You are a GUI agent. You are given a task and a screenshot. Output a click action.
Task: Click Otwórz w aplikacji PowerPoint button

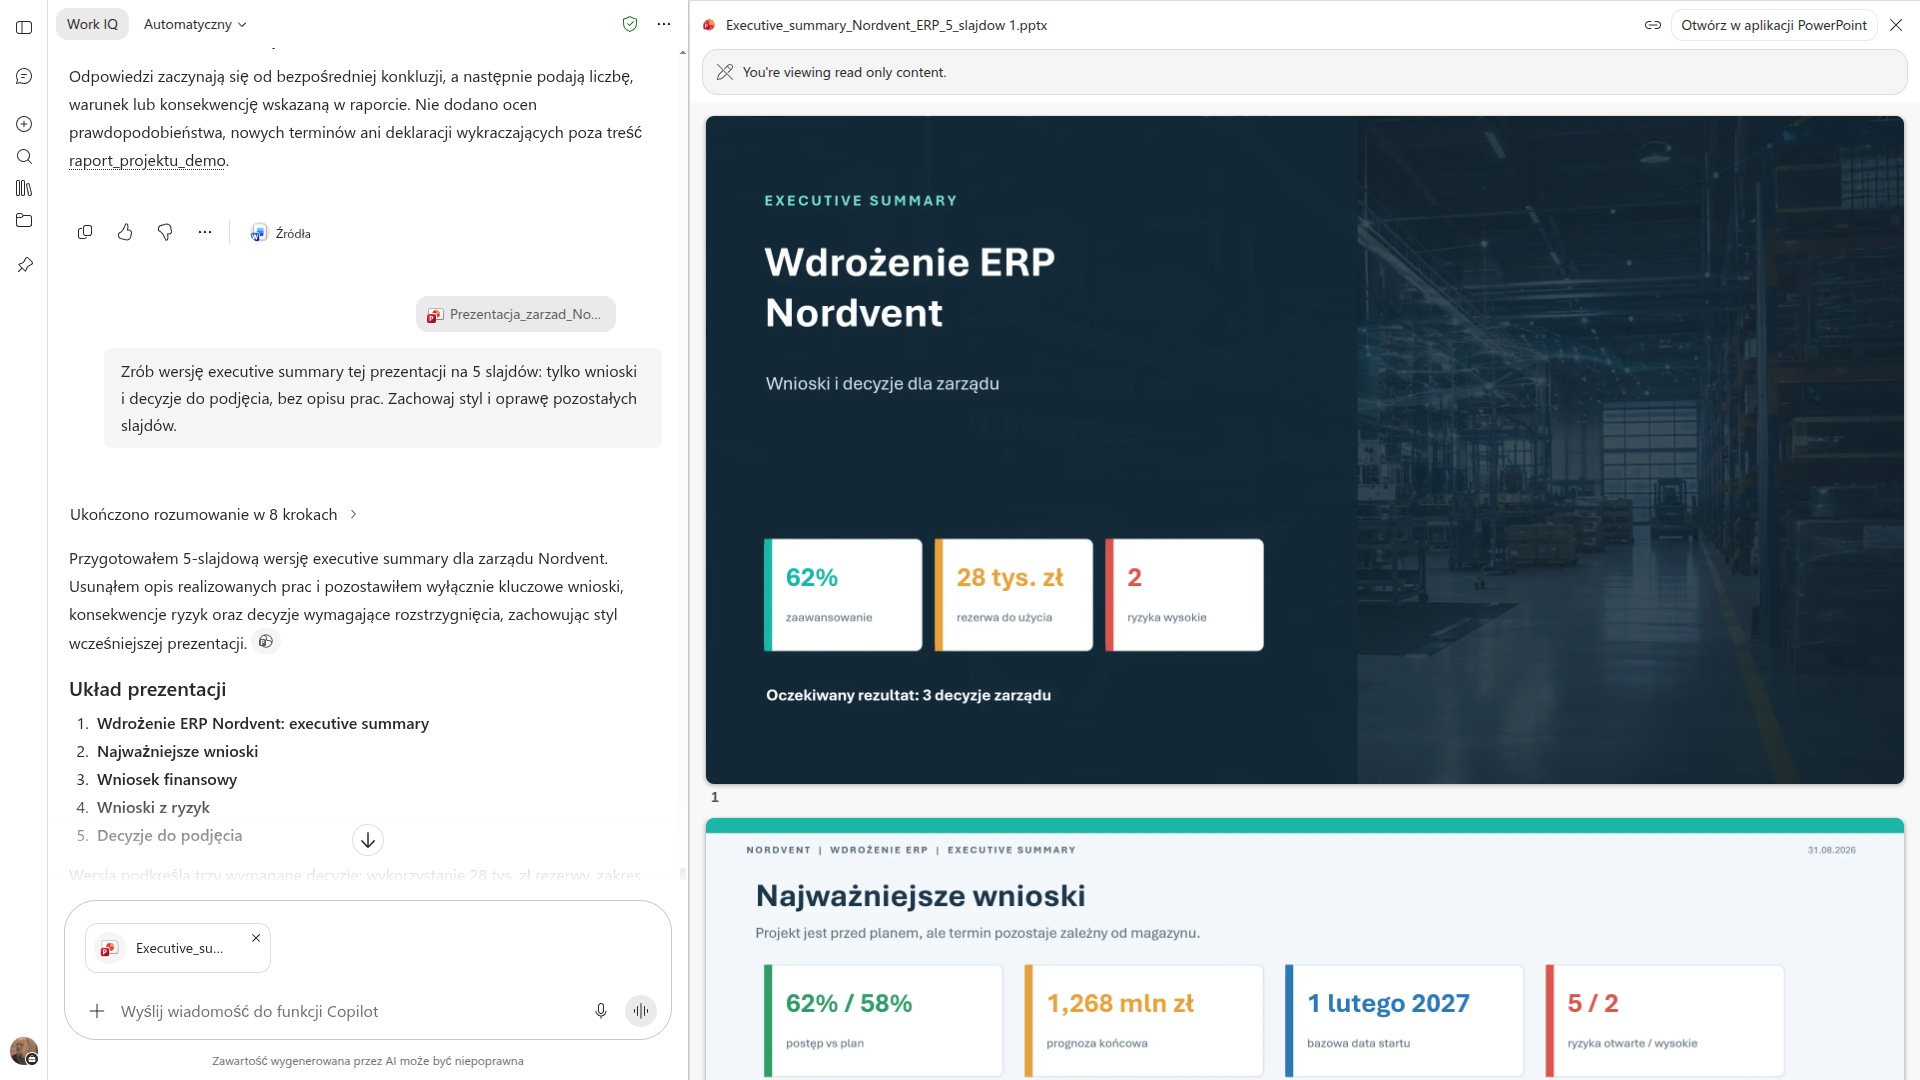coord(1774,25)
